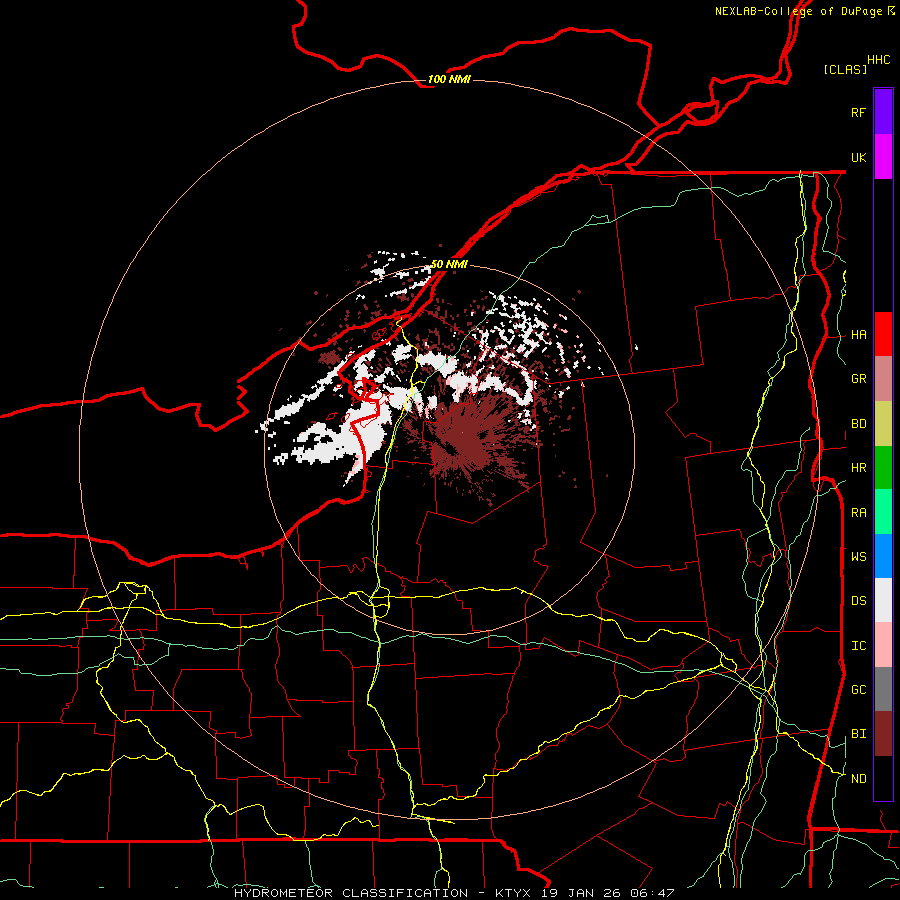Viewport: 900px width, 900px height.
Task: Click the UK magenta legend color swatch
Action: click(883, 157)
